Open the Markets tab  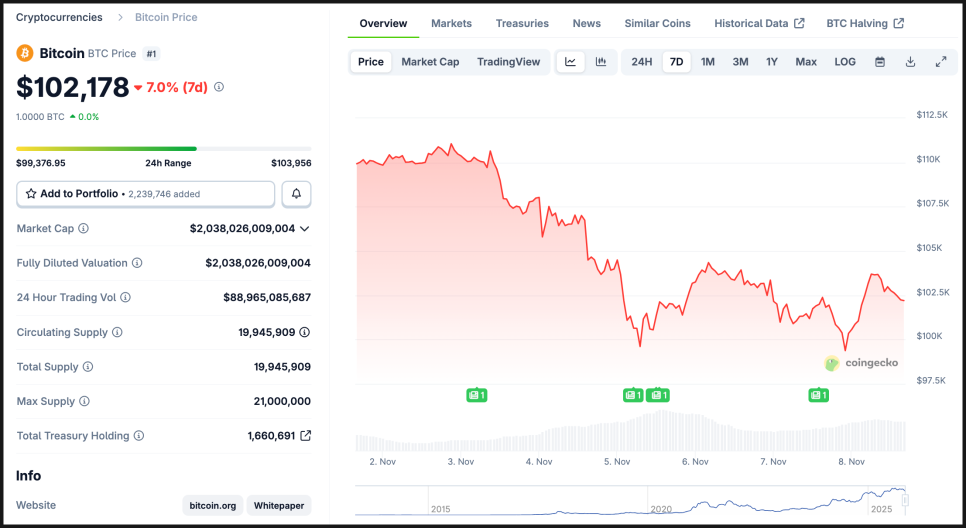(x=451, y=23)
